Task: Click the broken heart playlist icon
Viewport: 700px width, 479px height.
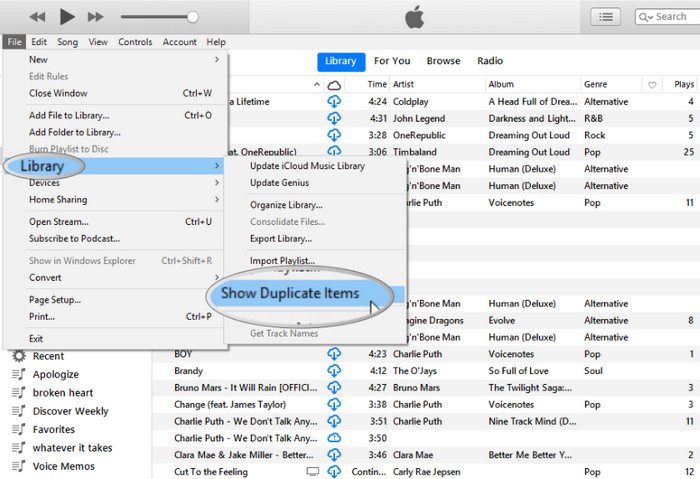Action: click(x=18, y=392)
